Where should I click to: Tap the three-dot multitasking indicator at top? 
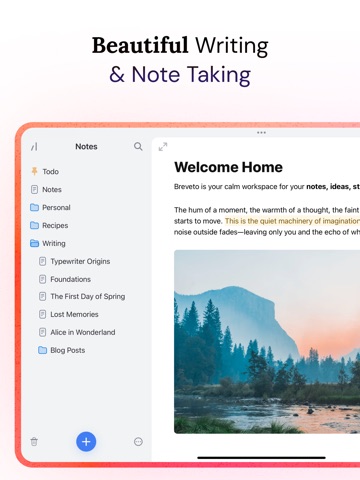coord(261,133)
